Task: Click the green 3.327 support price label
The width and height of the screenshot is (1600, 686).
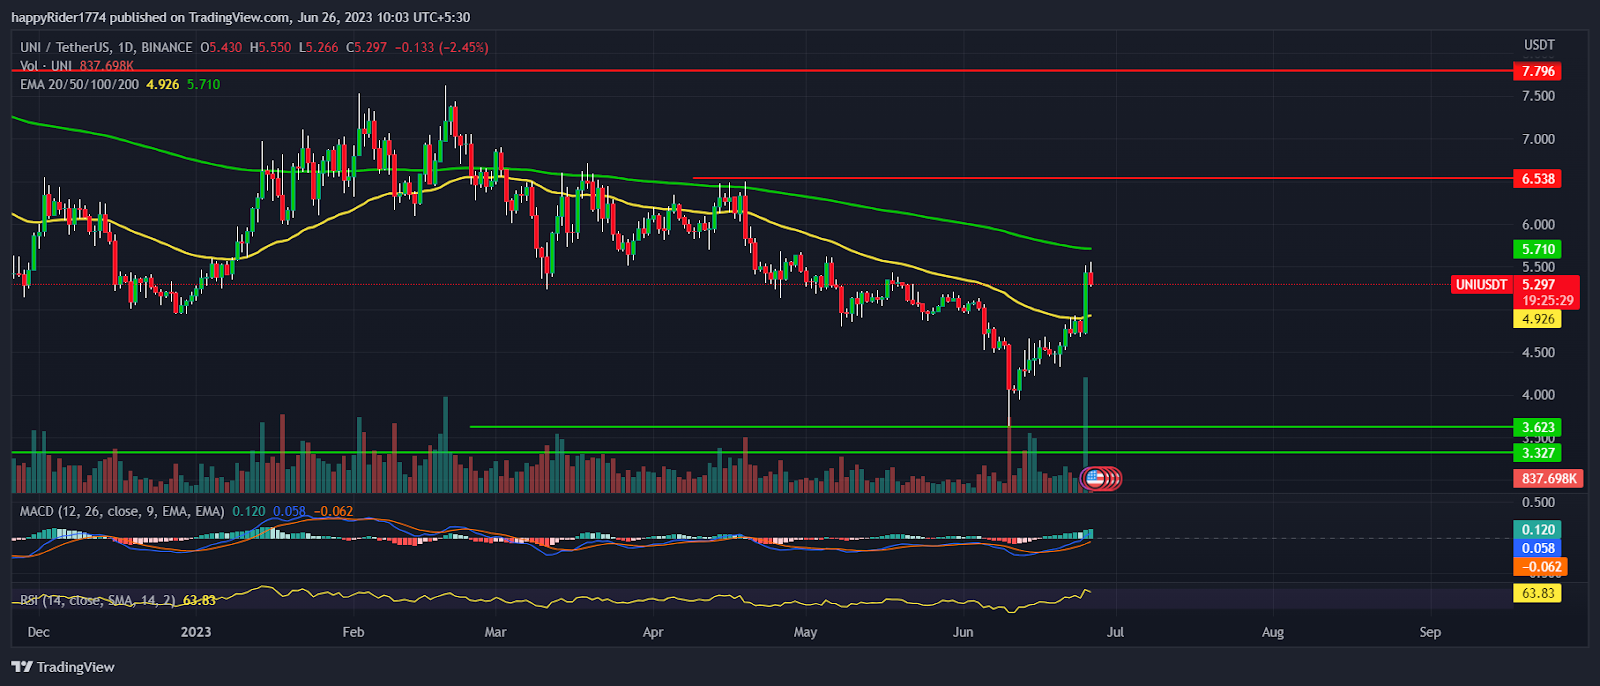Action: (x=1538, y=453)
